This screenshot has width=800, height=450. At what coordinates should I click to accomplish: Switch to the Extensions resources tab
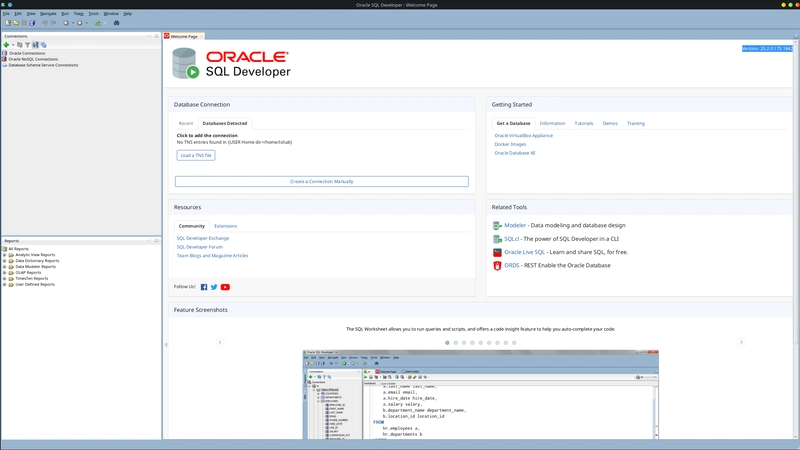[x=226, y=226]
